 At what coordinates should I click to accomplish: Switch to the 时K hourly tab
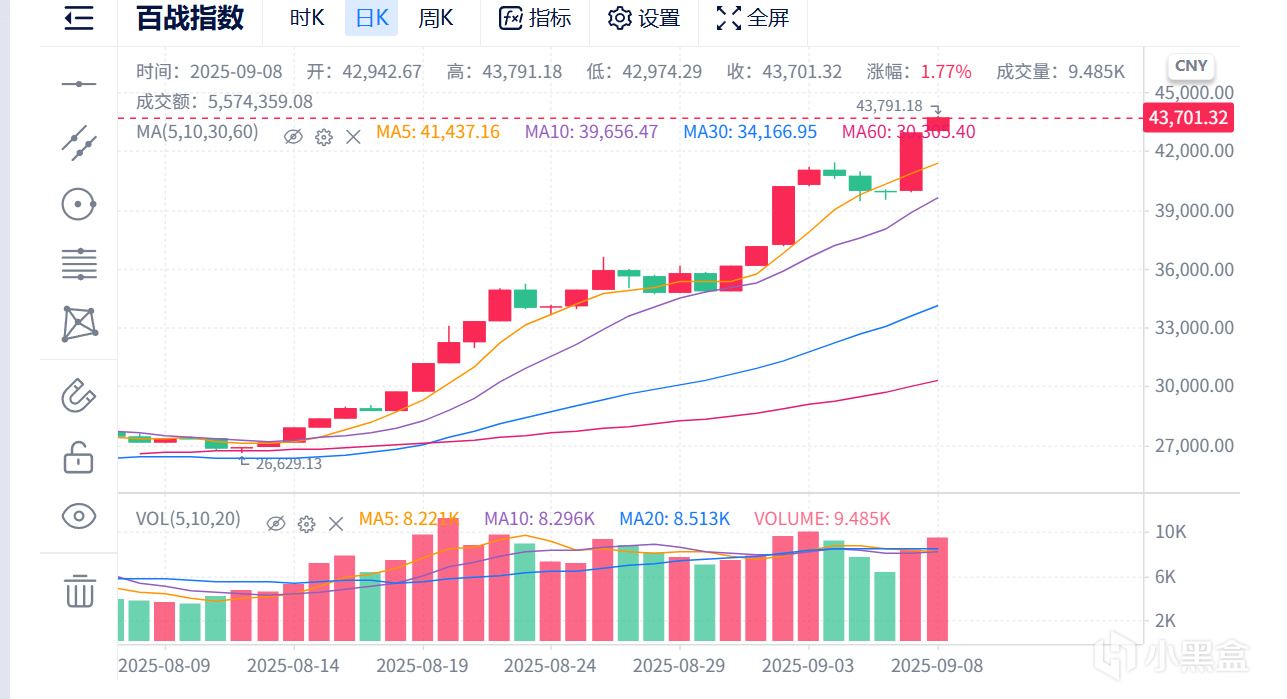[307, 18]
